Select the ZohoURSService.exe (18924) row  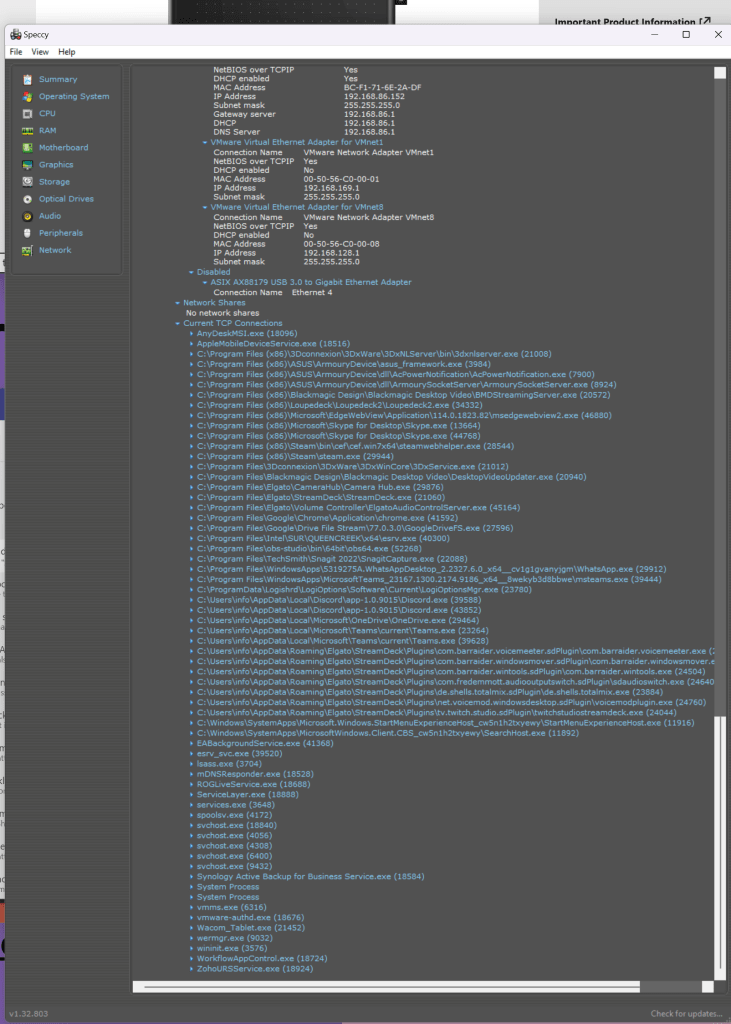255,969
